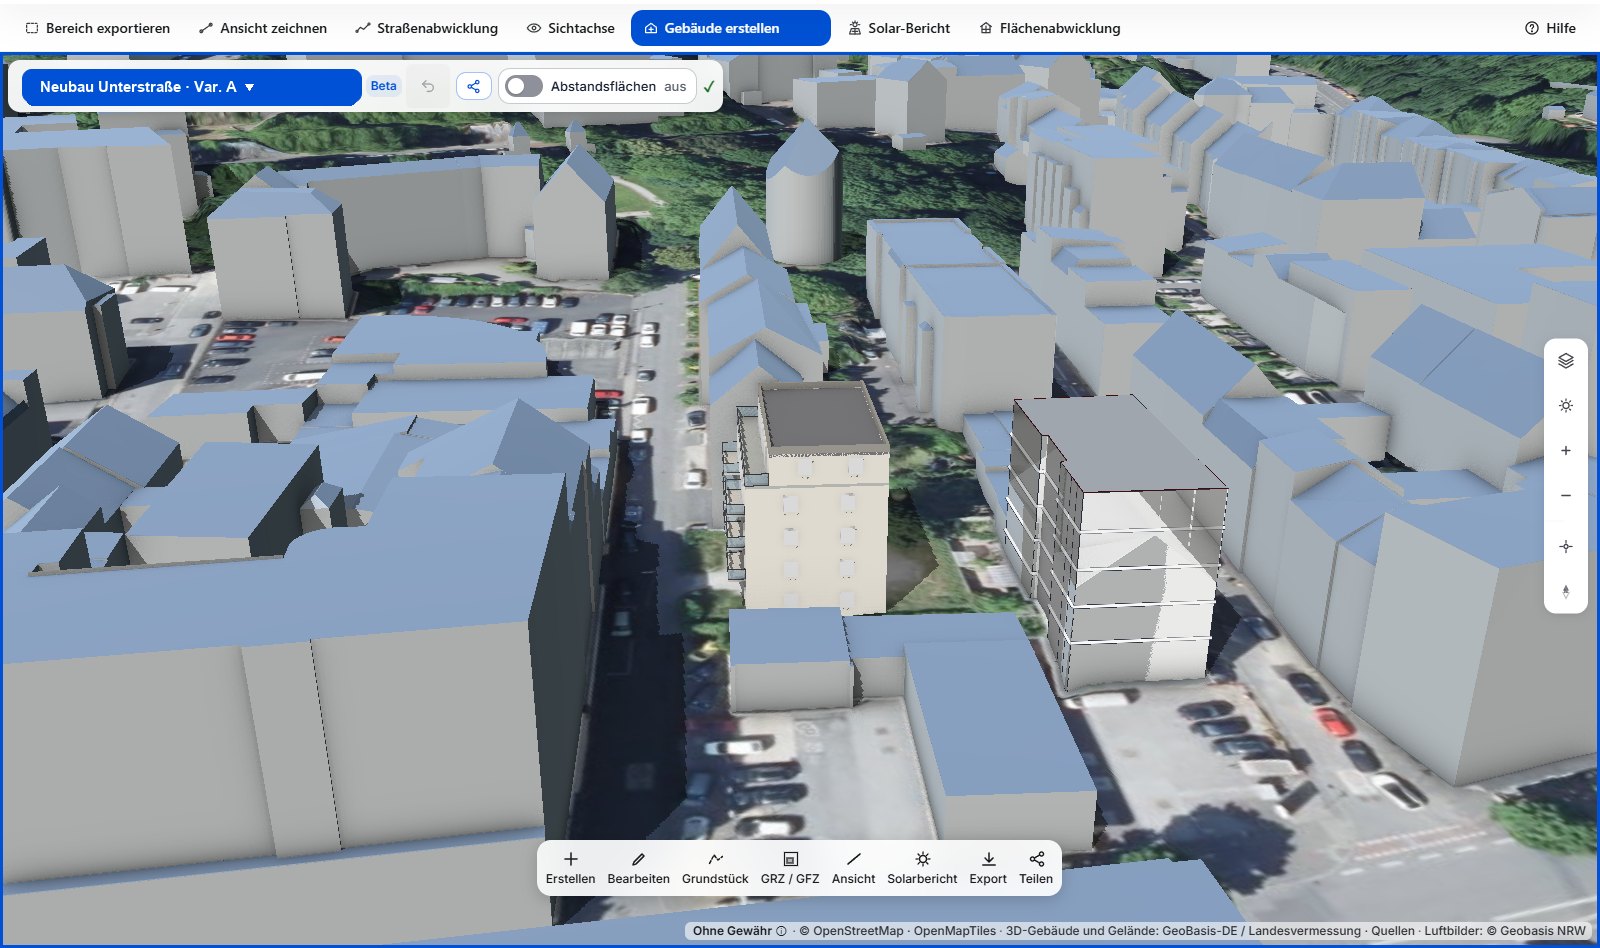Click the Quellen link in footer
Viewport: 1600px width, 948px height.
[1393, 931]
